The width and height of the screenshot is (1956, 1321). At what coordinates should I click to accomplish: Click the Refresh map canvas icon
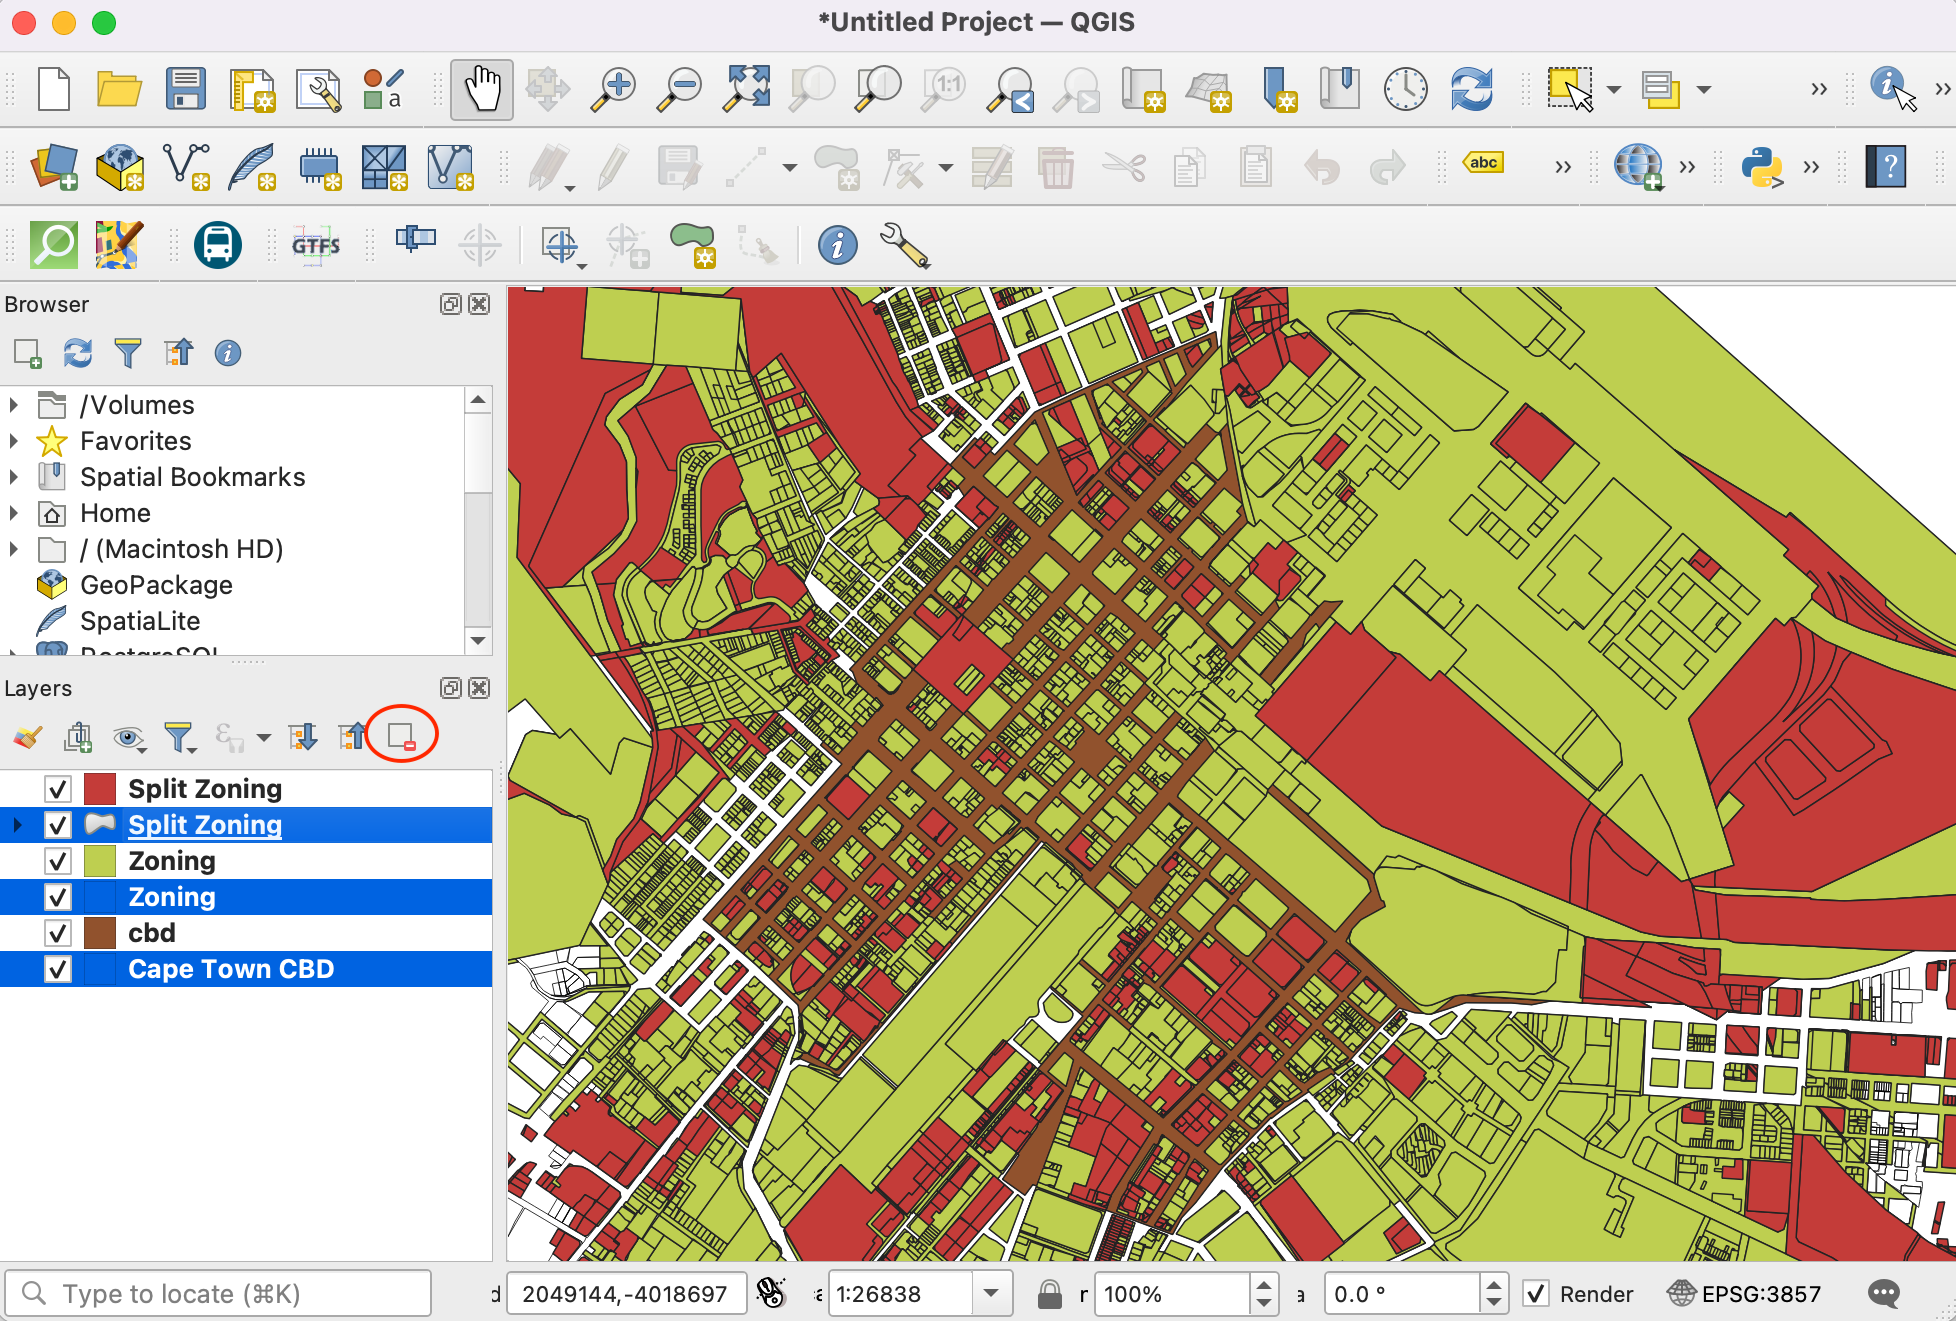click(x=1471, y=89)
